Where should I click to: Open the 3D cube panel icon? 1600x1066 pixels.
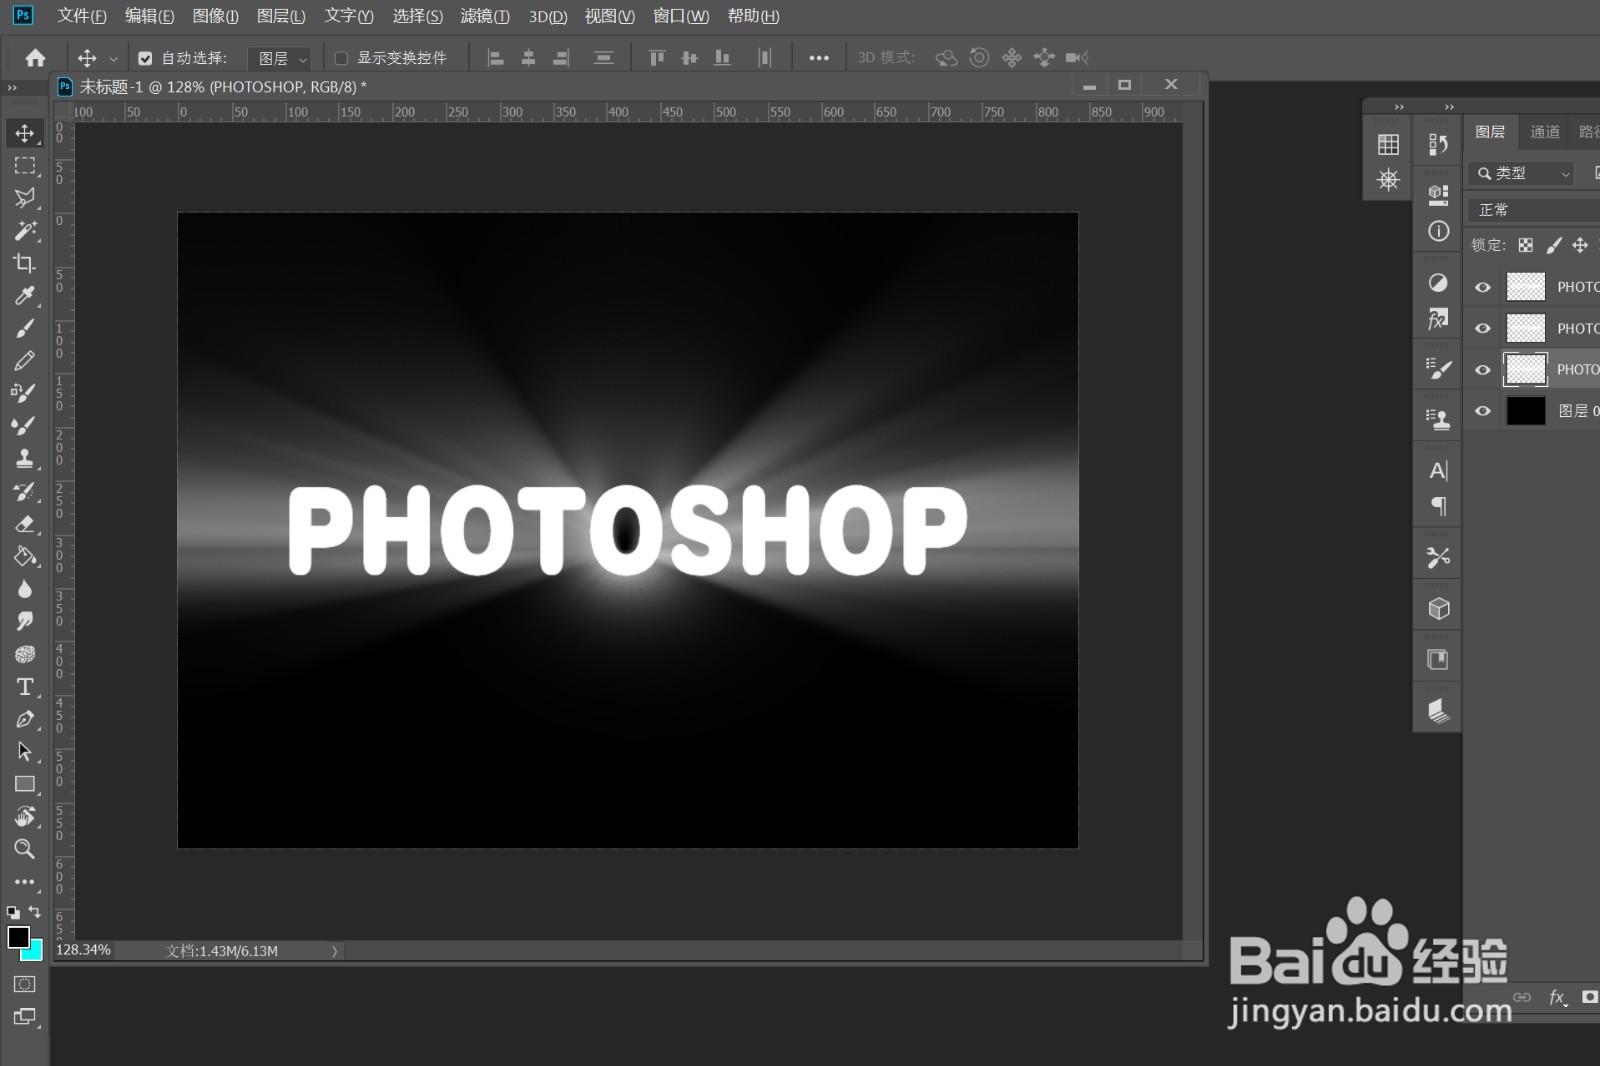tap(1438, 608)
